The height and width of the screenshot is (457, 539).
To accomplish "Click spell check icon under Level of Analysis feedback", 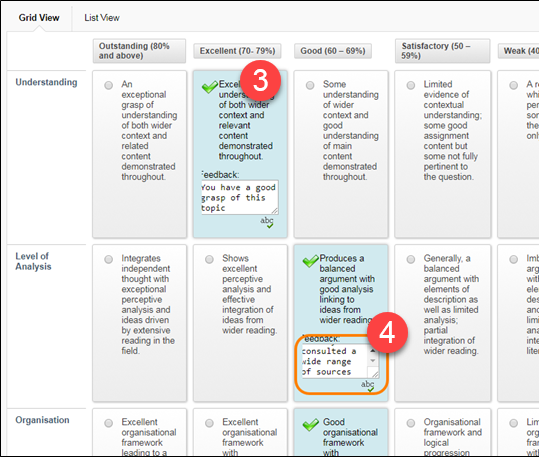I will click(367, 386).
